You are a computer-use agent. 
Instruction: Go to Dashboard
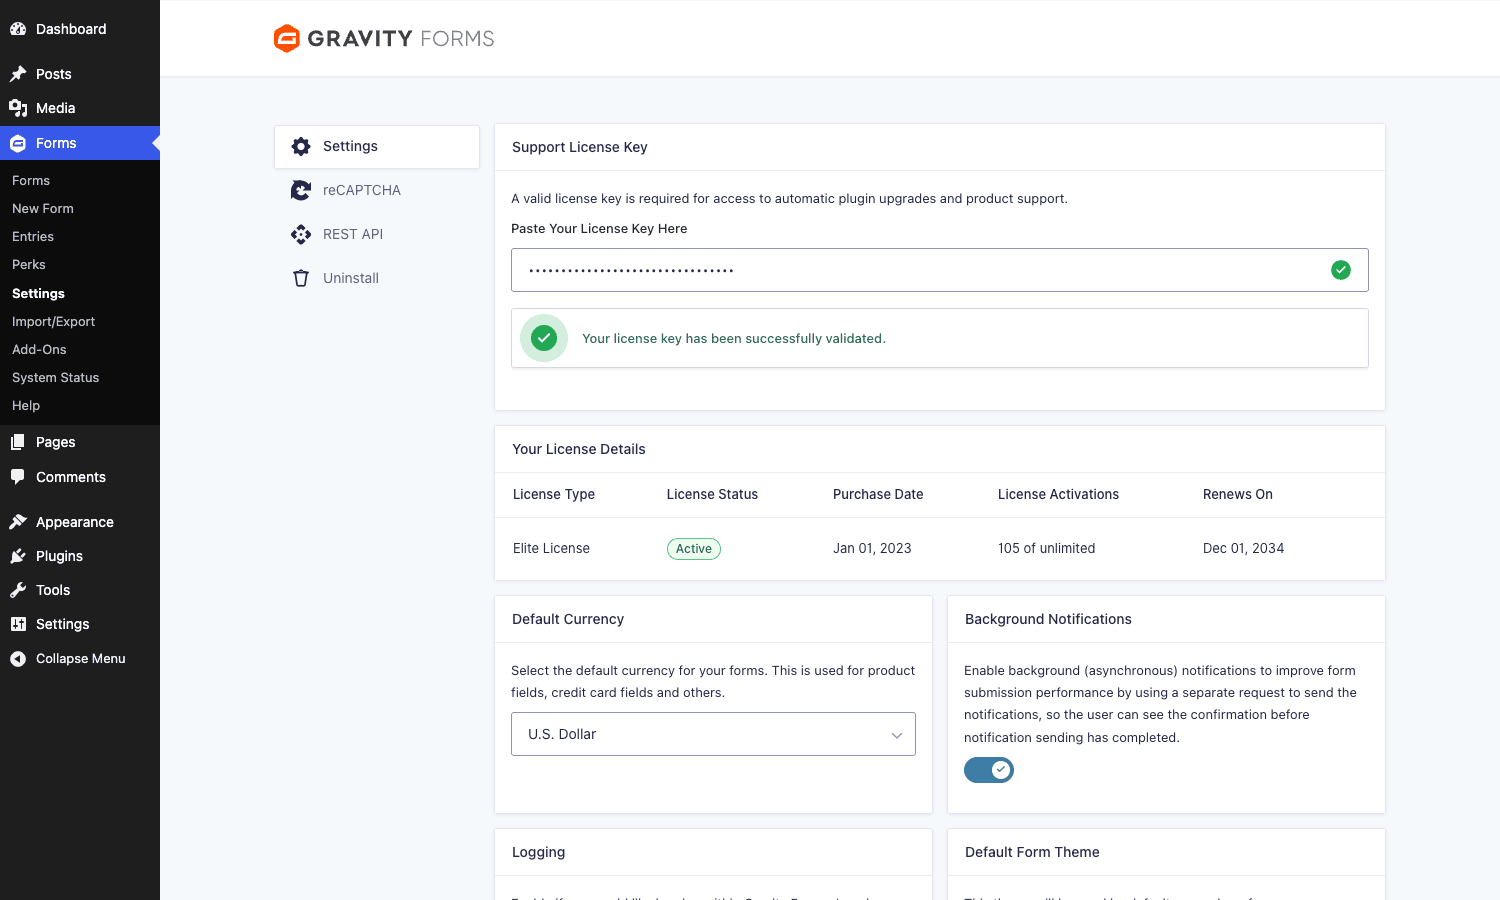[x=80, y=29]
